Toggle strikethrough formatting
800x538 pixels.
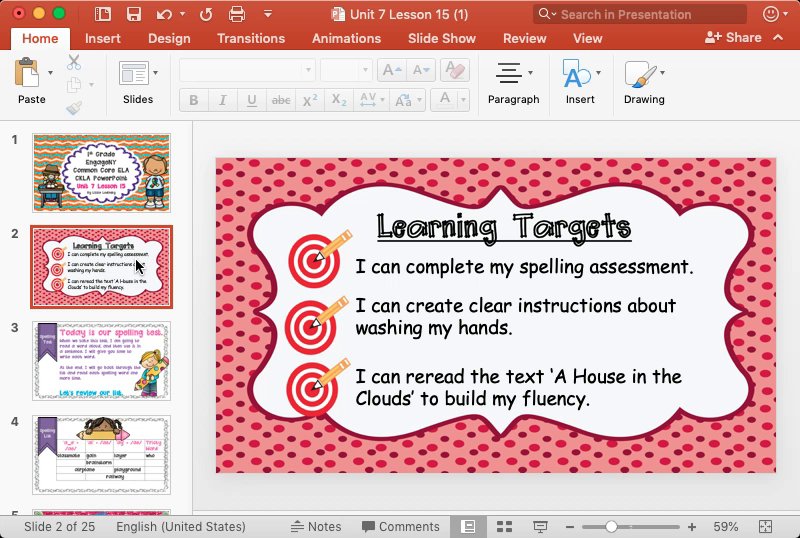tap(281, 100)
